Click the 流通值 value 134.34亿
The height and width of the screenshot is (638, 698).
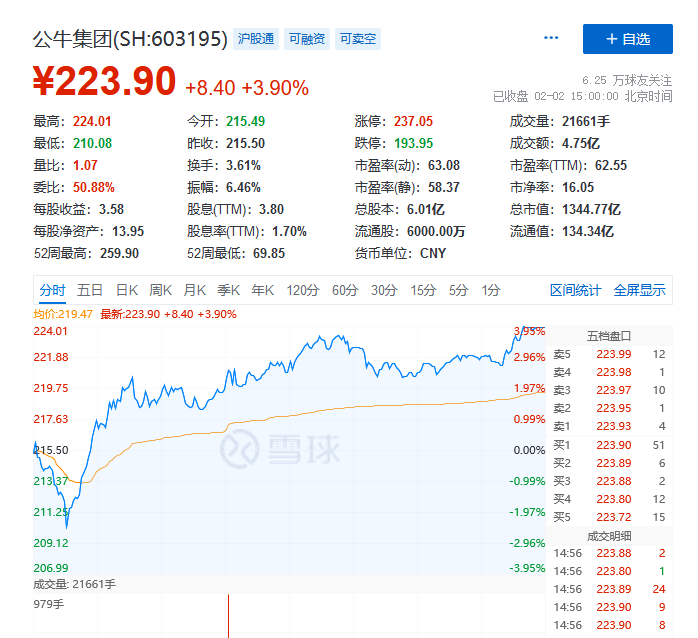coord(588,232)
